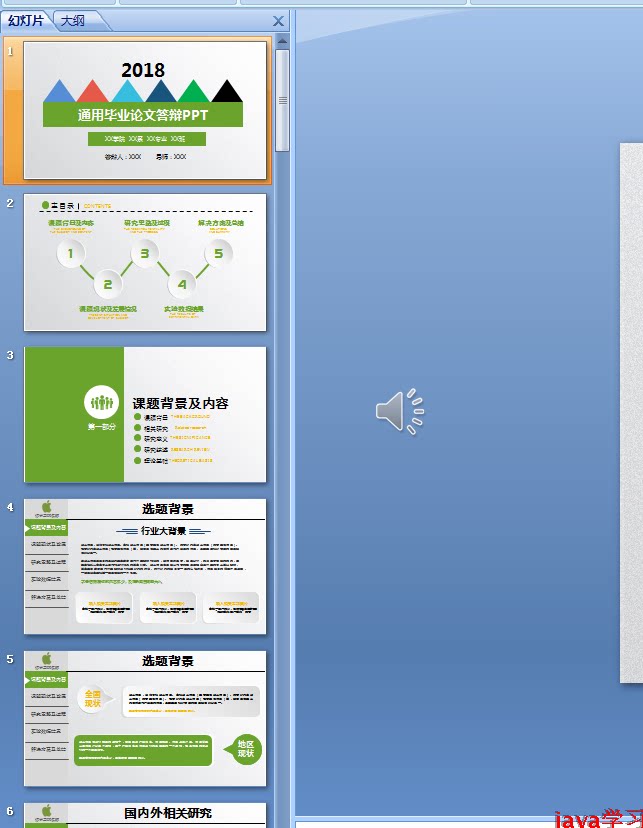Click the scroll up arrow of thumbnail pane
Screen dimensions: 643x828
[282, 41]
